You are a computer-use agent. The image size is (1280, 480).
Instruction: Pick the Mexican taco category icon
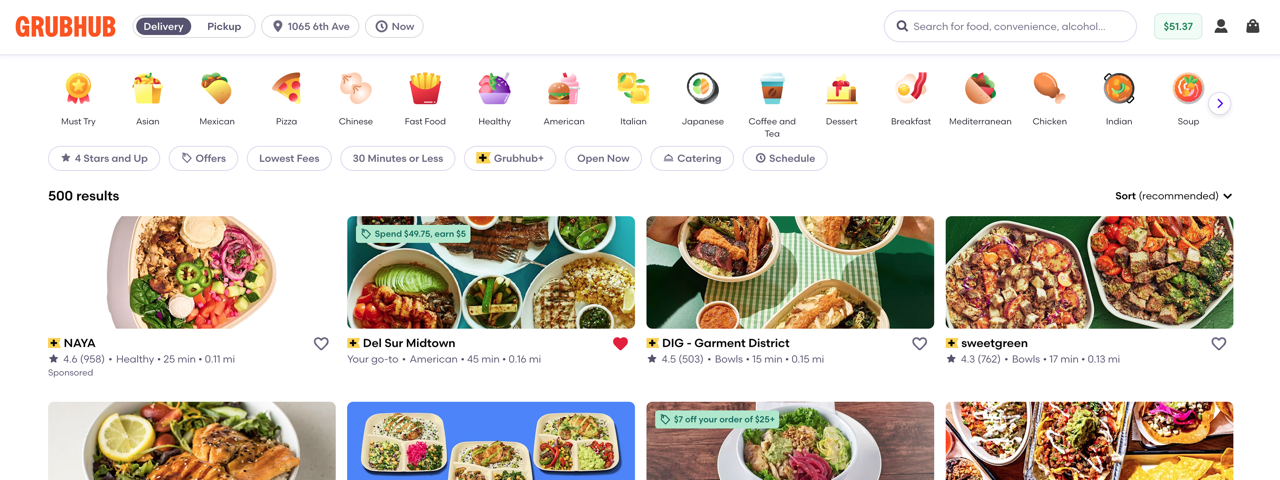coord(217,90)
